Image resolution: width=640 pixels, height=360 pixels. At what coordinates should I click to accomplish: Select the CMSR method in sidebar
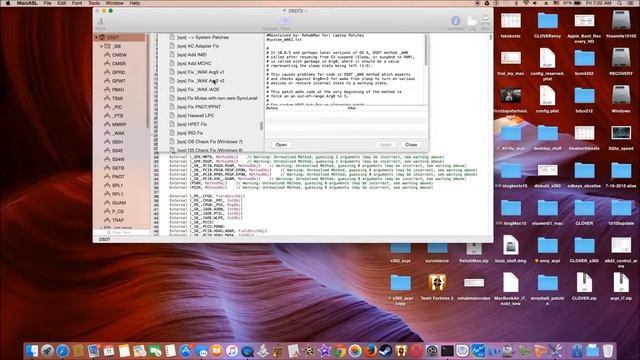[119, 64]
